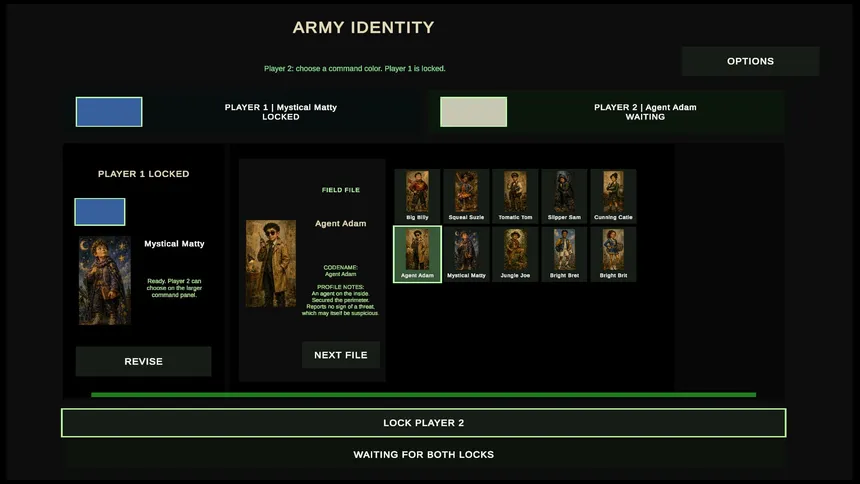860x484 pixels.
Task: Click the Army Identity title
Action: point(363,27)
